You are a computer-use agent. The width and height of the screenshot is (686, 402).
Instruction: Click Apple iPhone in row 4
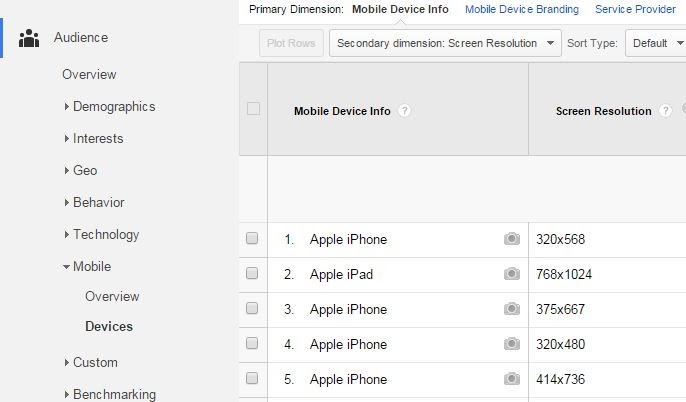pos(349,344)
